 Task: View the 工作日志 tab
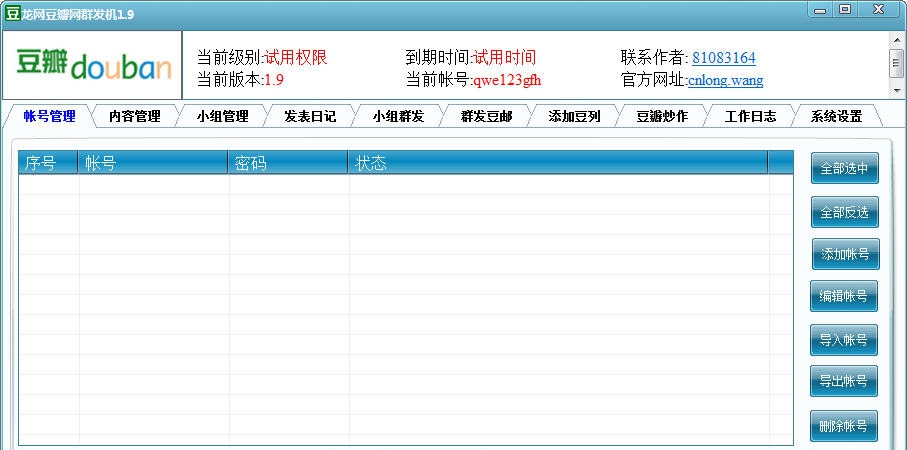point(750,116)
